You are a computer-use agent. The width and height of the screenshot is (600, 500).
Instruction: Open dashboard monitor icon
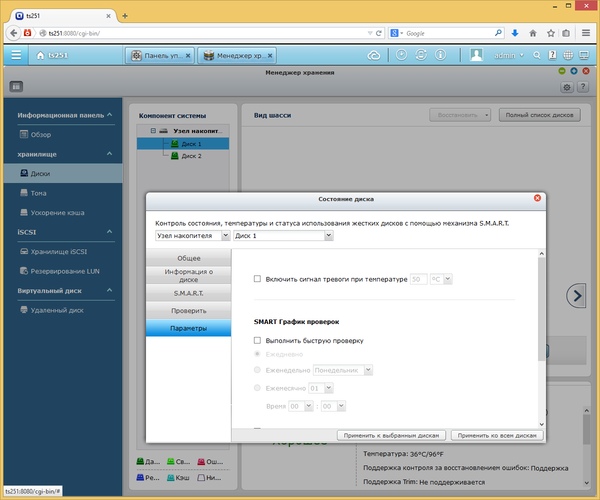584,55
